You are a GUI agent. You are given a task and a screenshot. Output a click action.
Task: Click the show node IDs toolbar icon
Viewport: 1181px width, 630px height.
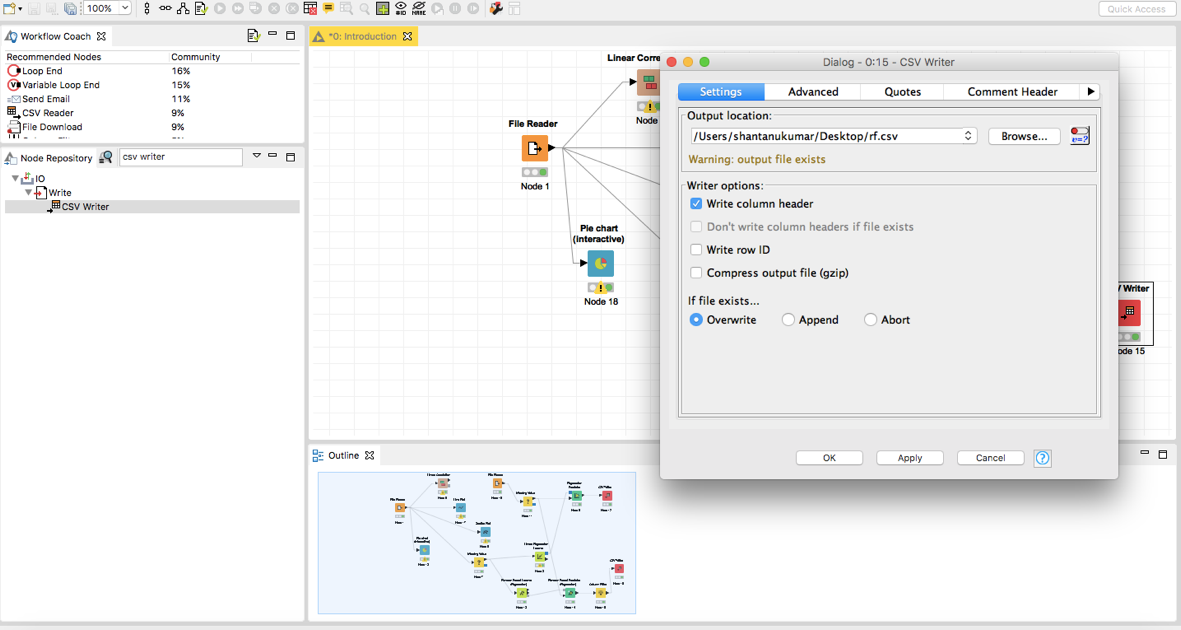click(x=400, y=8)
